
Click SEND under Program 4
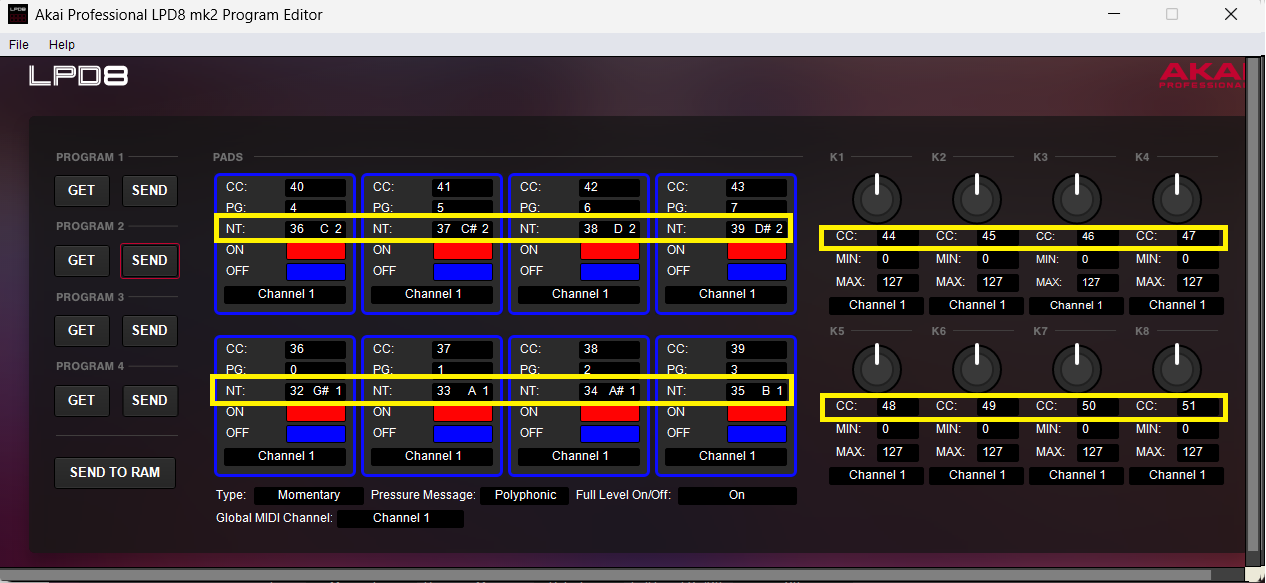pyautogui.click(x=150, y=400)
